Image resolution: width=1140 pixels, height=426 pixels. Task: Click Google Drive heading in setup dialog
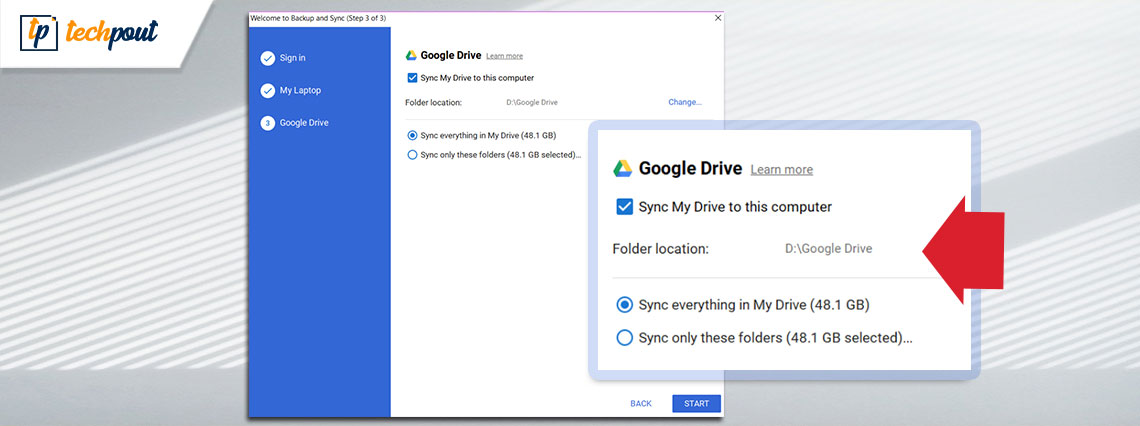click(x=451, y=56)
